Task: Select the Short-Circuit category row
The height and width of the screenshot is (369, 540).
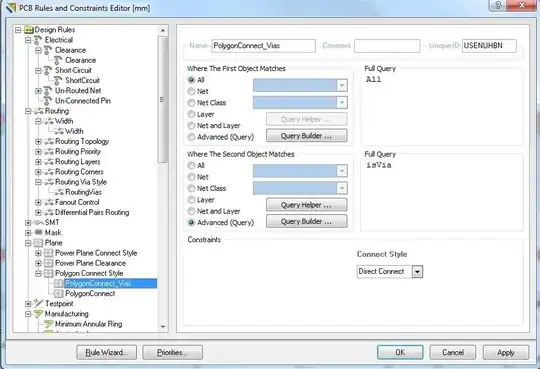Action: pyautogui.click(x=73, y=70)
